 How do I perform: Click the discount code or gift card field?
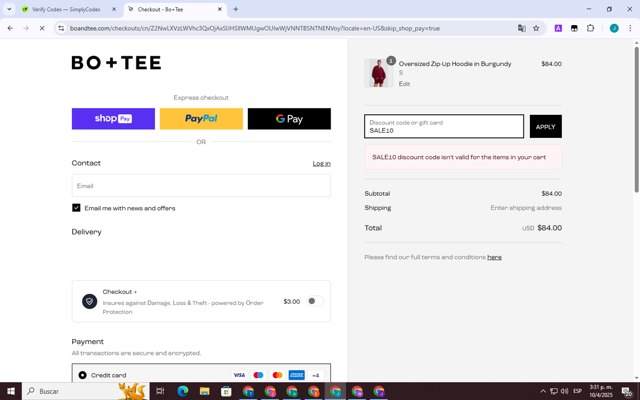pyautogui.click(x=444, y=127)
